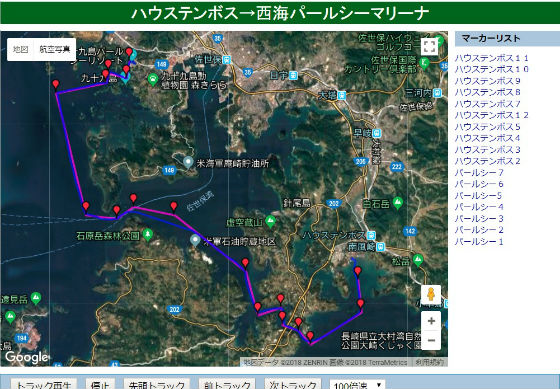
Task: Open ハウステンボス７ marker link
Action: click(488, 104)
